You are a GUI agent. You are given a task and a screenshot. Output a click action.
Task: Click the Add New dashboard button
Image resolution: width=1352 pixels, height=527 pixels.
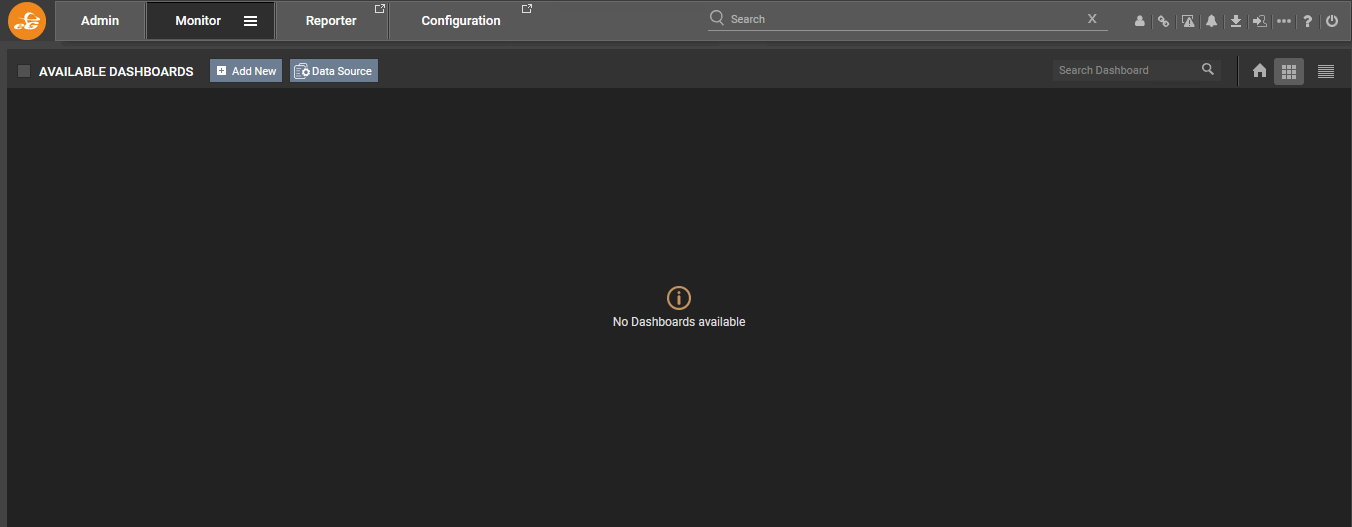(246, 71)
